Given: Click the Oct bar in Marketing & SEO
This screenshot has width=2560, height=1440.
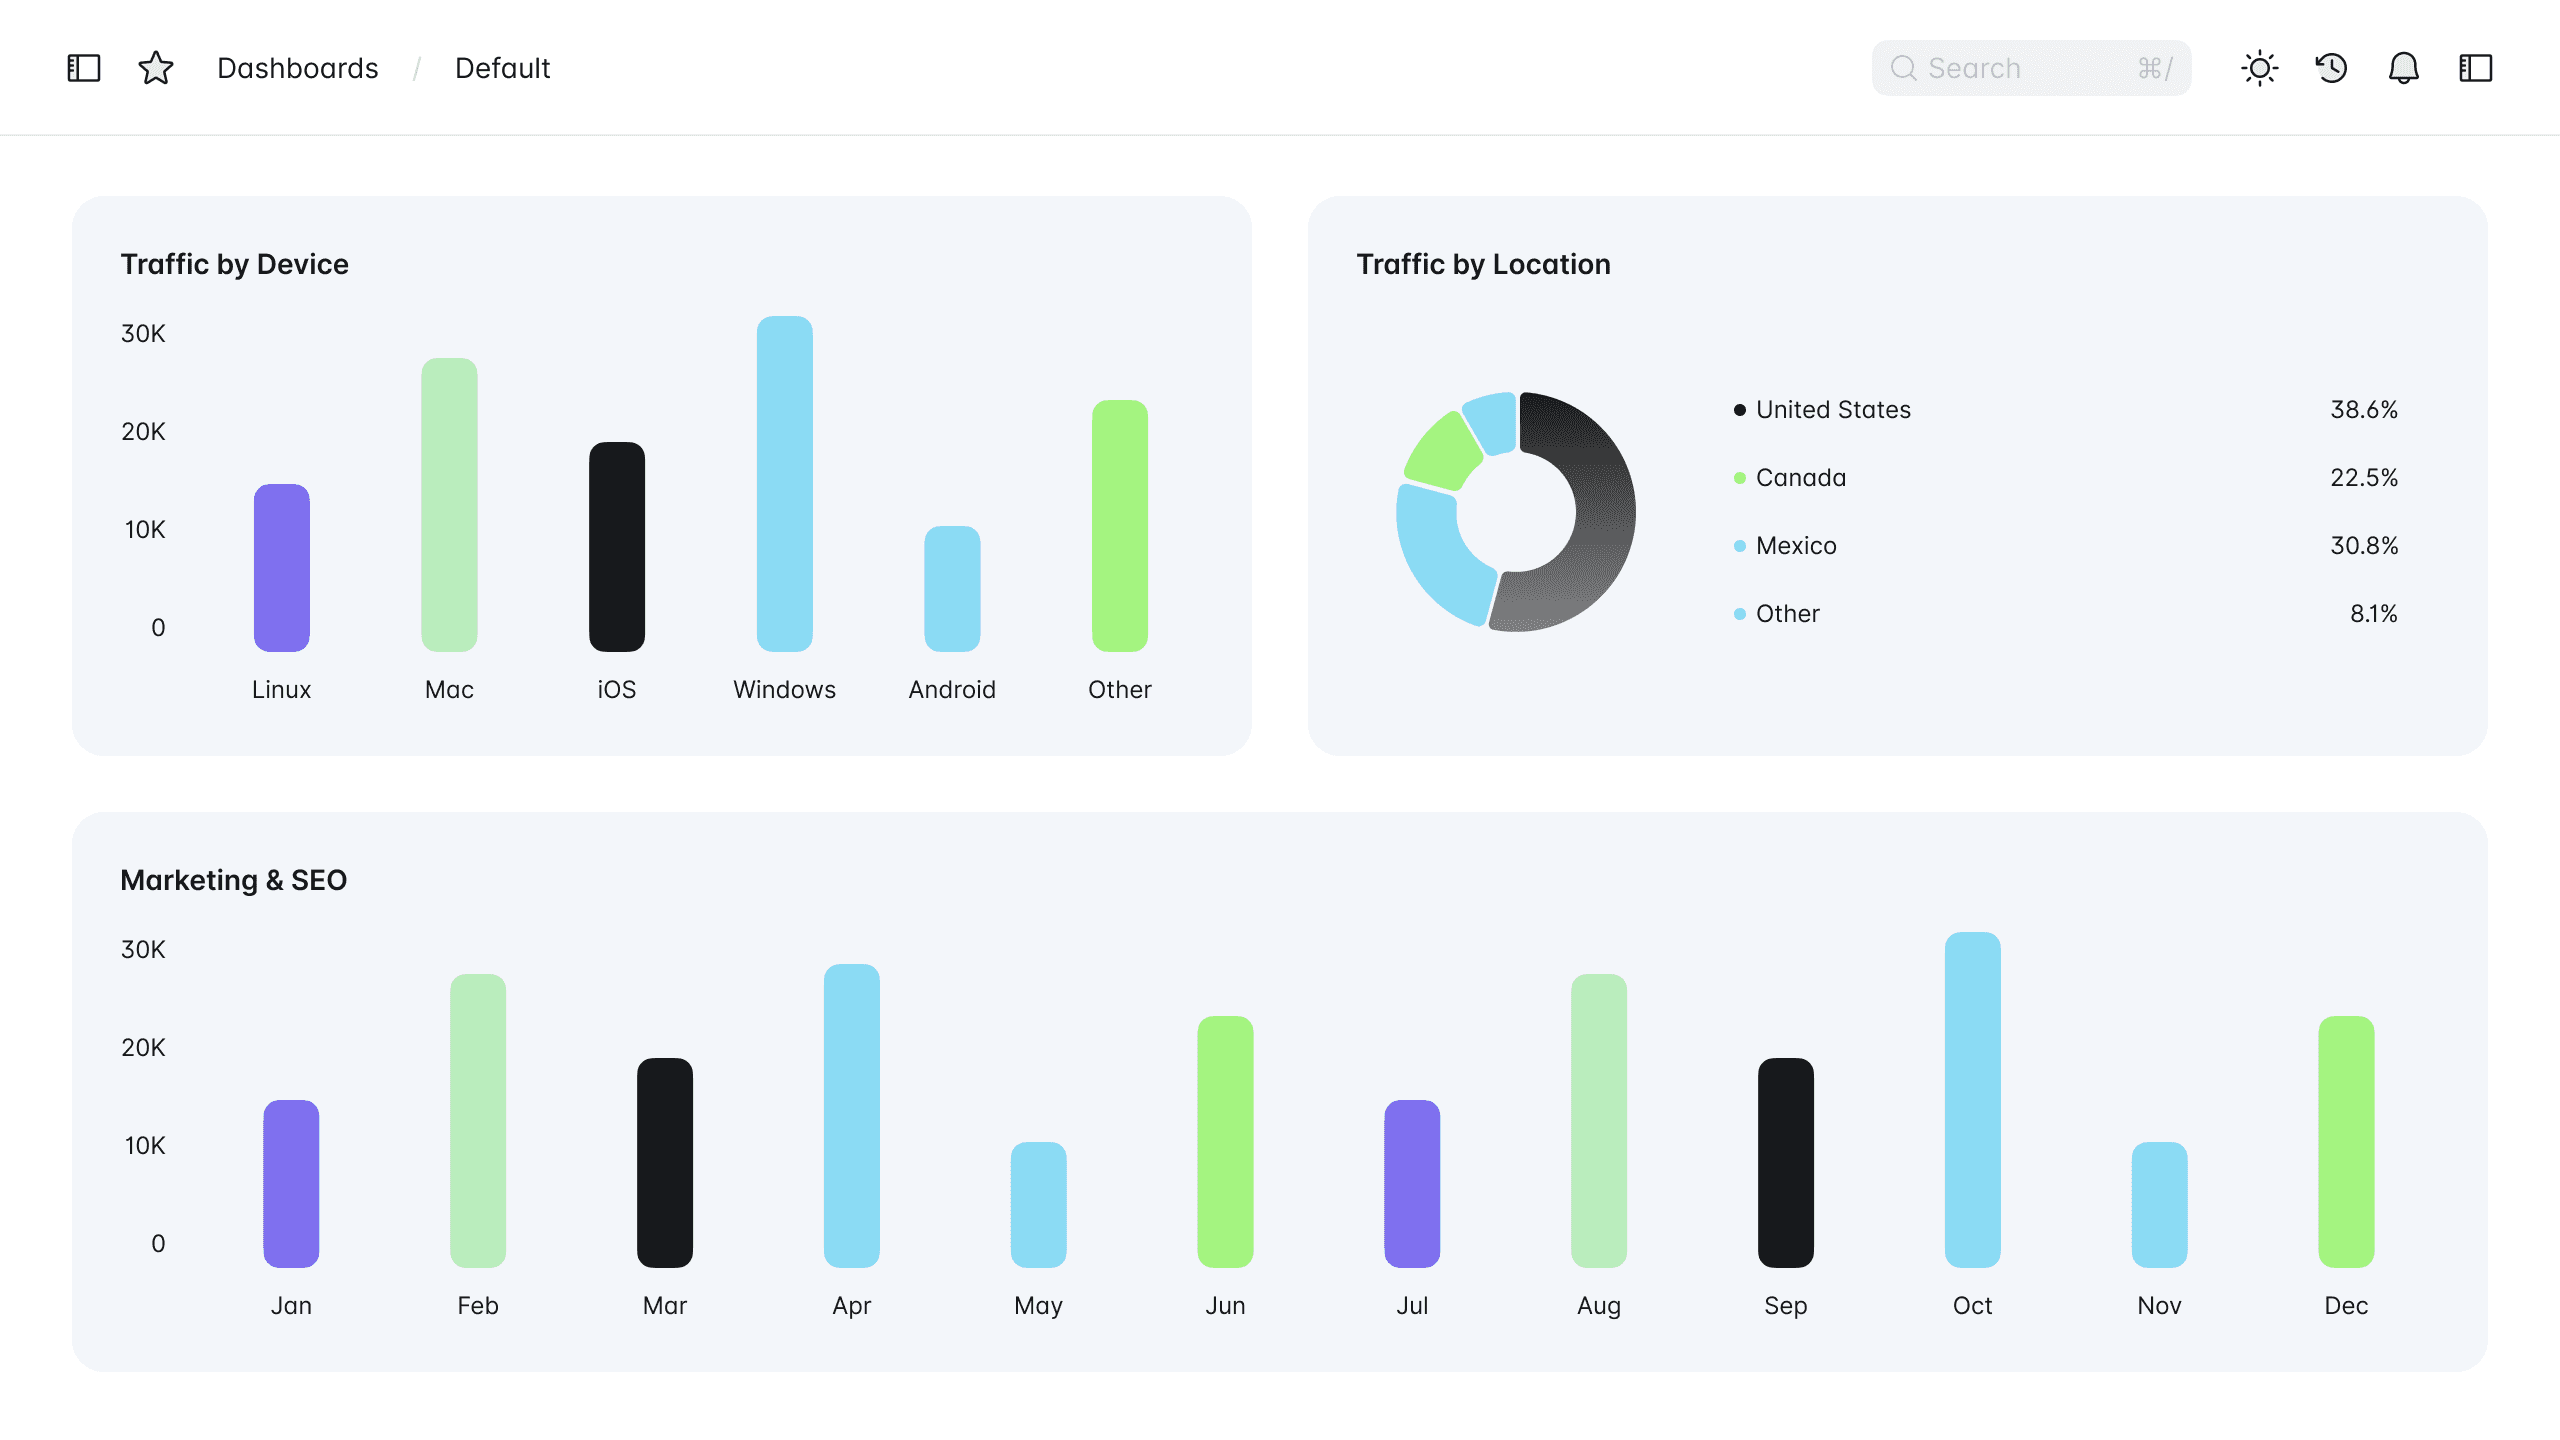Looking at the screenshot, I should (x=1972, y=1100).
